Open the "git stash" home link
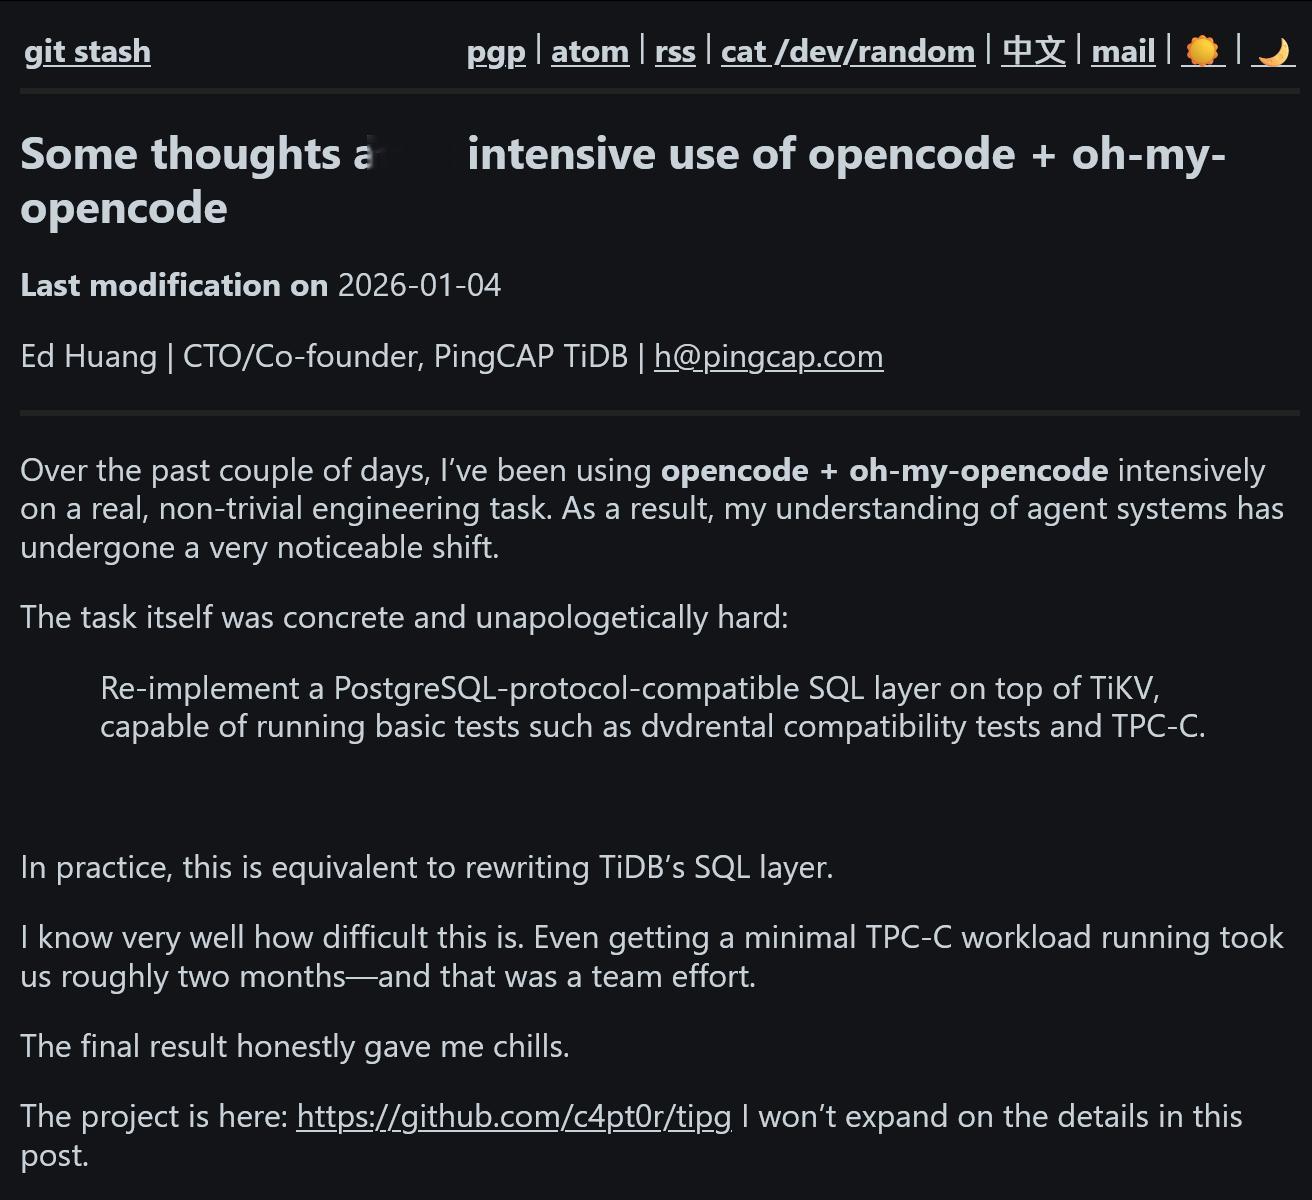 87,51
